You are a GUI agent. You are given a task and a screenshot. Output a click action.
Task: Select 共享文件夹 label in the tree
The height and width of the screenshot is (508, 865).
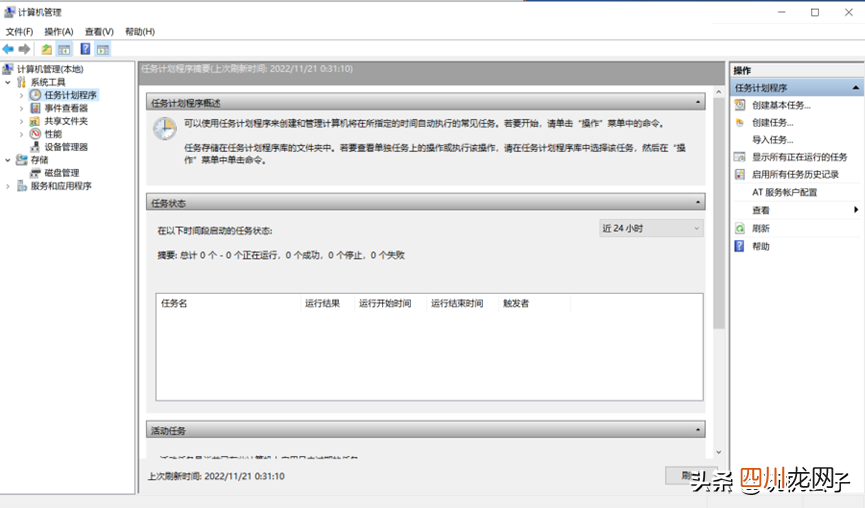(66, 121)
